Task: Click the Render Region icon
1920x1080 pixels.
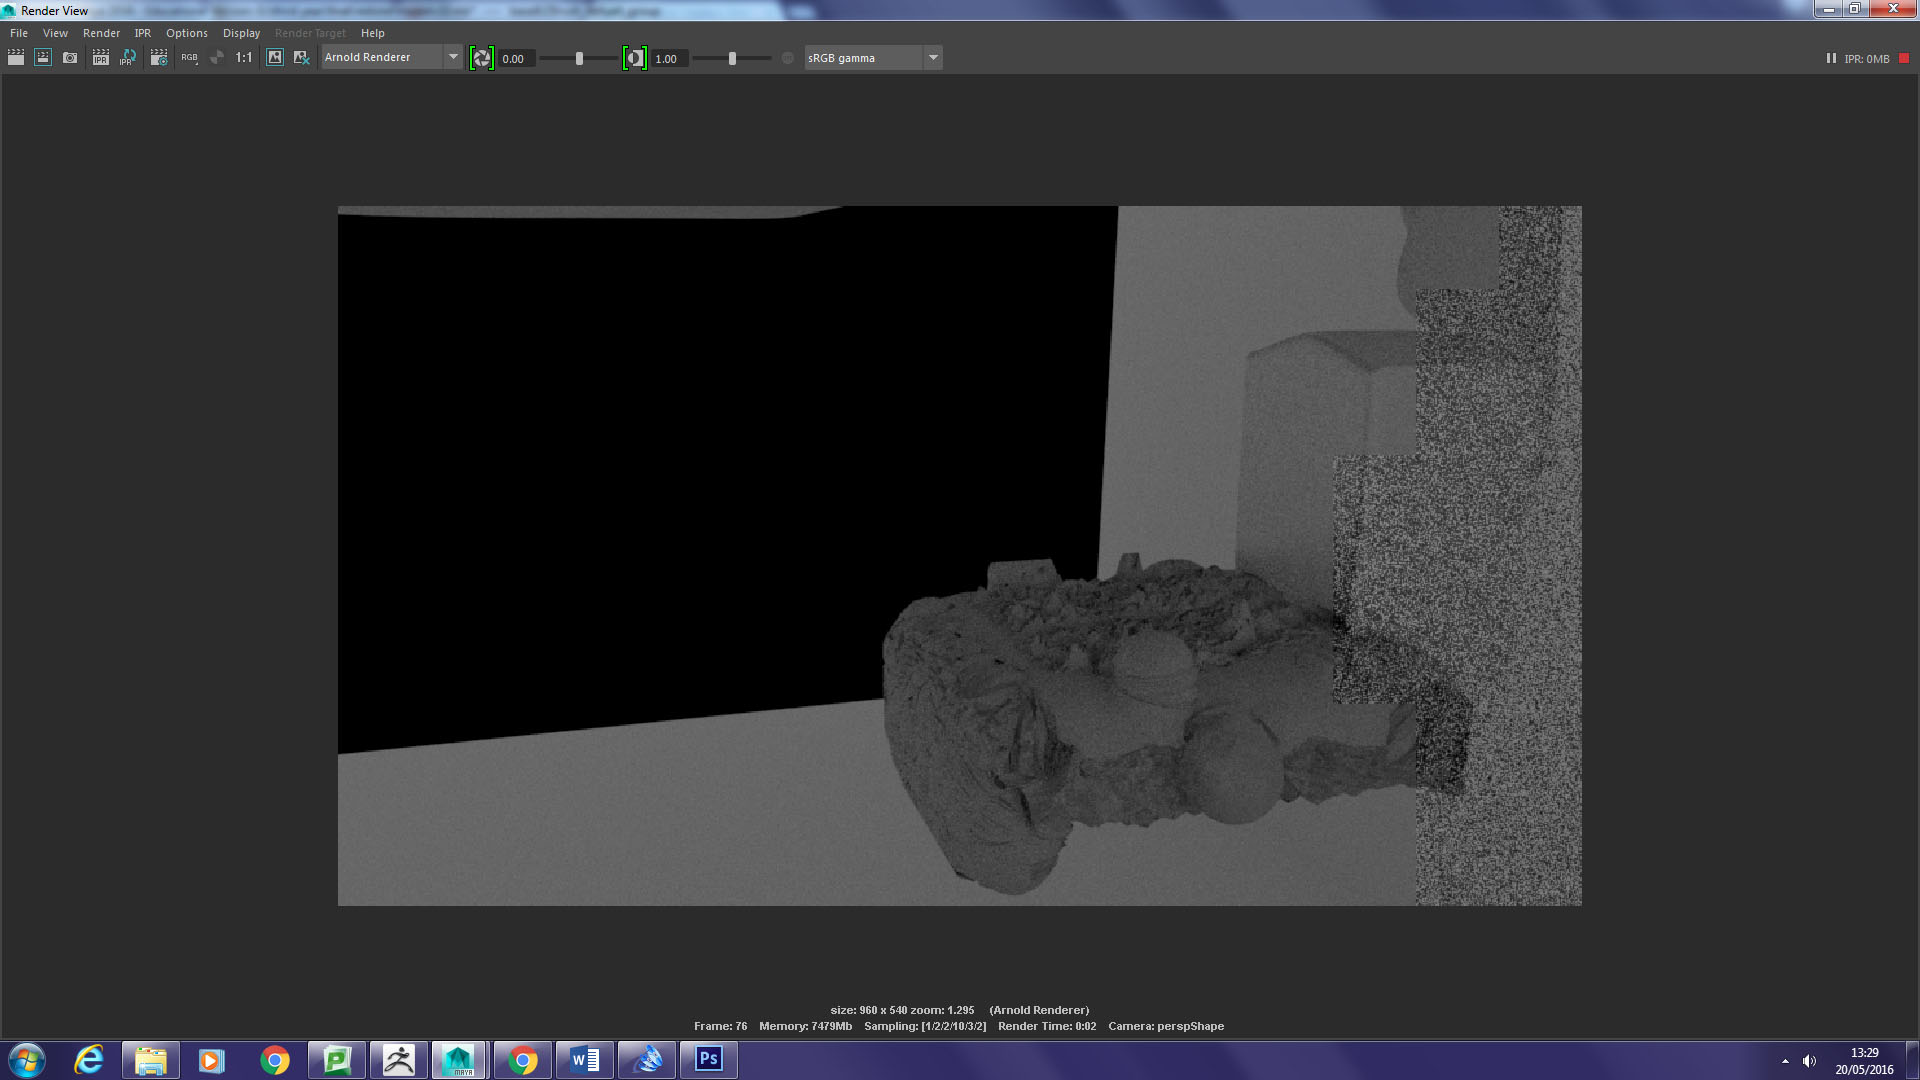Action: pos(43,58)
